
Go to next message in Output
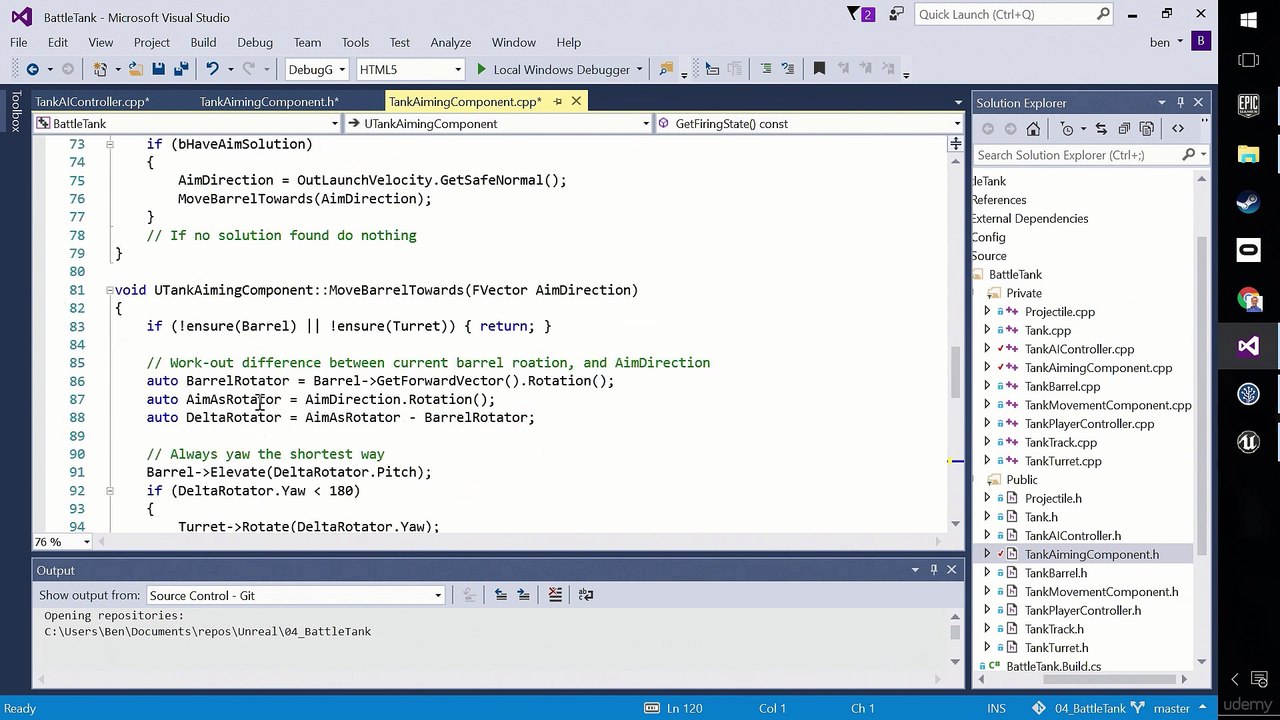[523, 594]
